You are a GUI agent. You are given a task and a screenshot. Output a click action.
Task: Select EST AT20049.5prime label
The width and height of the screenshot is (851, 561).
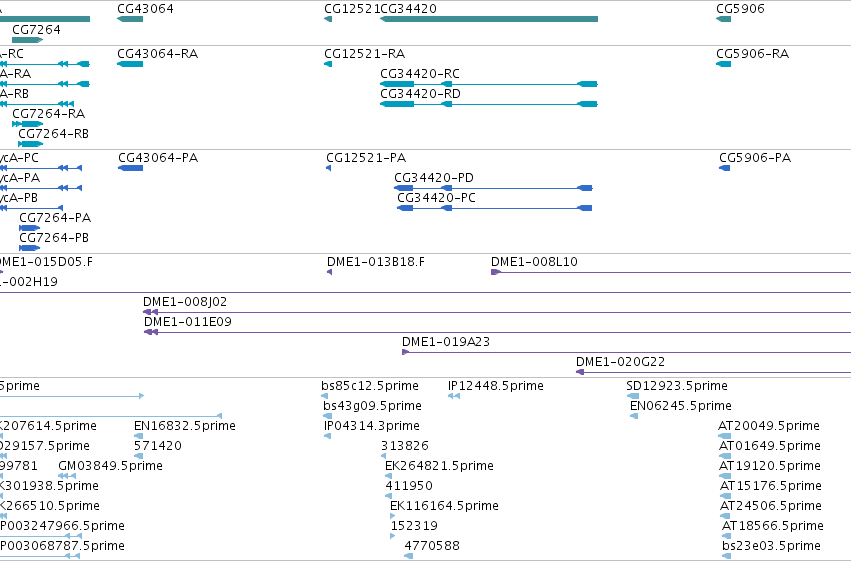pos(769,426)
